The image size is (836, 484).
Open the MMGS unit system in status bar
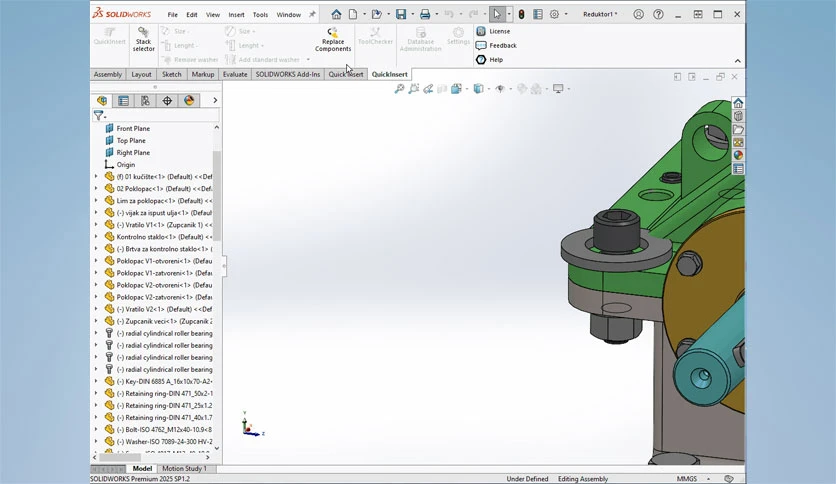[687, 479]
